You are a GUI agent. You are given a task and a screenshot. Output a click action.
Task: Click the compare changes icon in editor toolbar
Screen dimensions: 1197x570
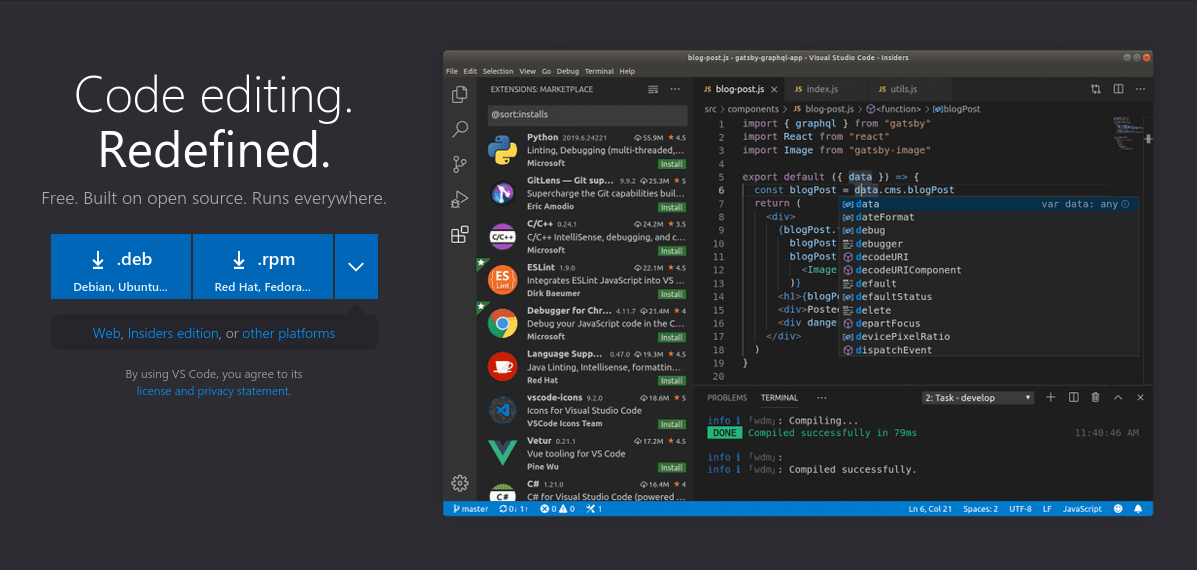point(1096,89)
